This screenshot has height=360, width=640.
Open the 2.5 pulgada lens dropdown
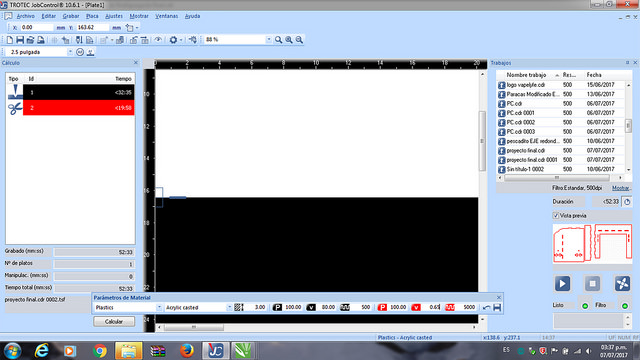(70, 52)
